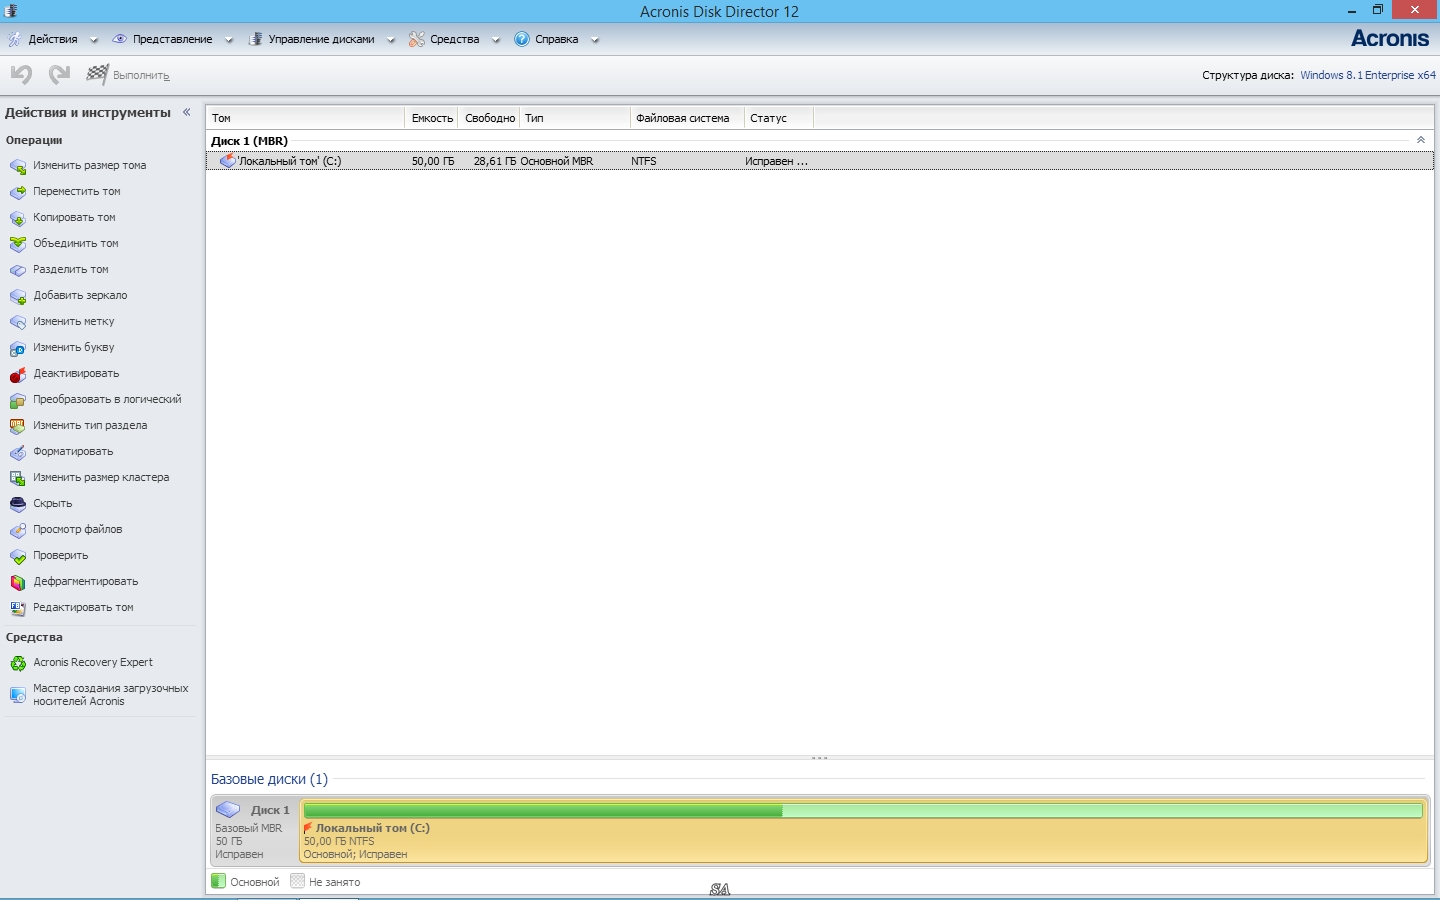Viewport: 1440px width, 900px height.
Task: Click the Browse files icon (Просмотр файлов)
Action: (x=18, y=530)
